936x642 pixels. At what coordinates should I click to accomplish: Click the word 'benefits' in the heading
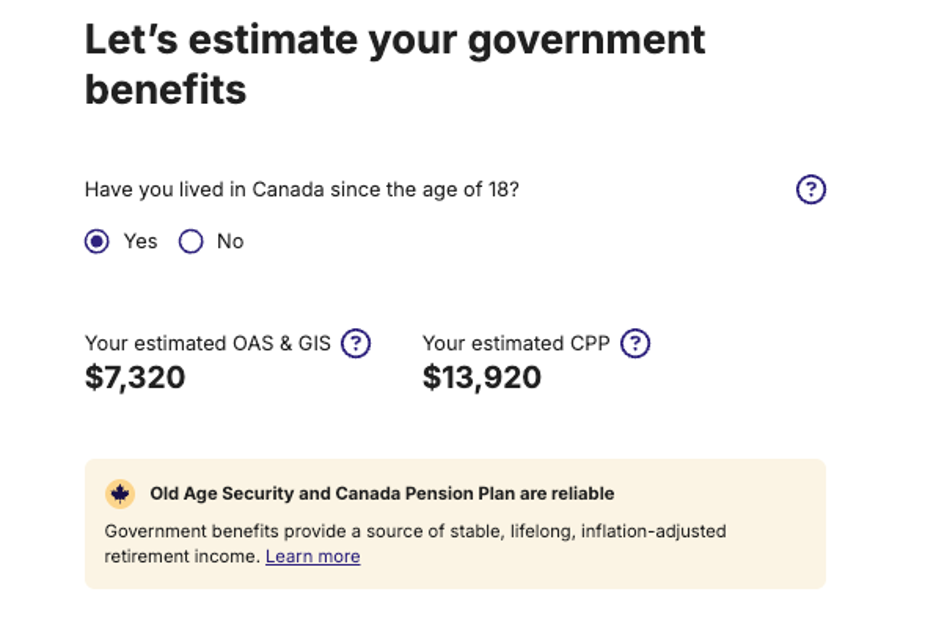[166, 90]
